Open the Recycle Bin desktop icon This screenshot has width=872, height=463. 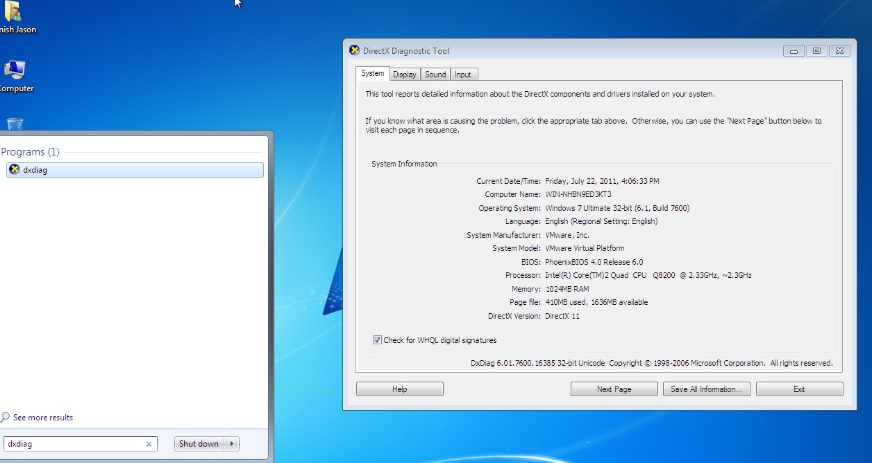15,124
